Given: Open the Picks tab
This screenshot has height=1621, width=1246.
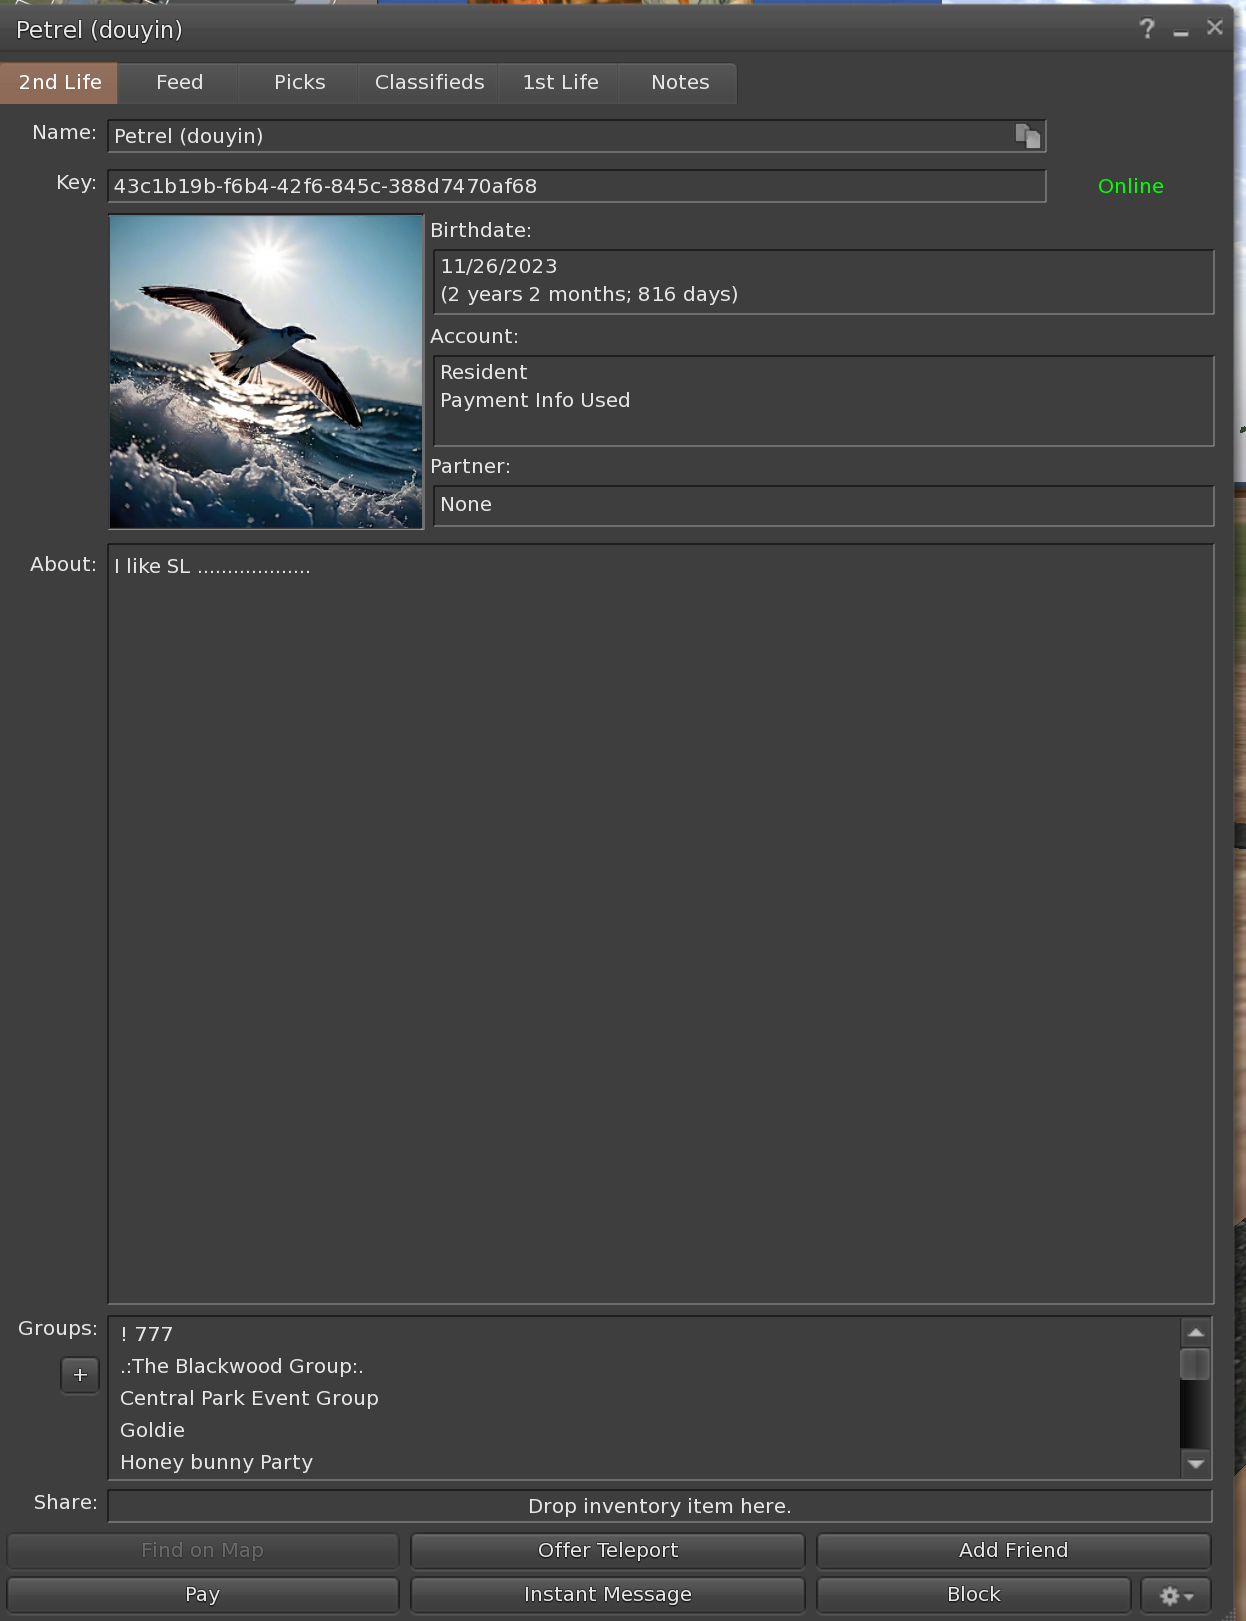Looking at the screenshot, I should point(299,83).
